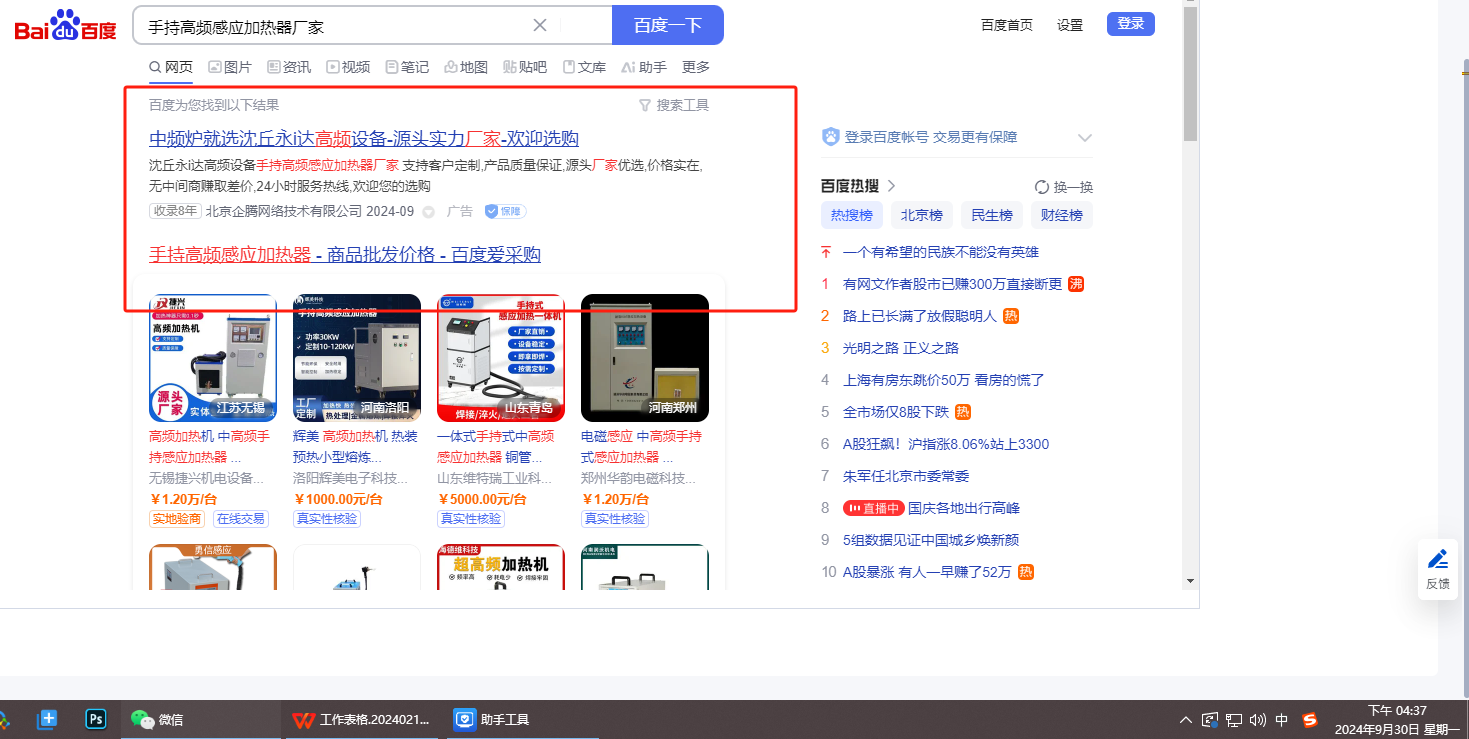
Task: Click the 热 badge after A股暴涨 有人一早赚了52万
Action: (x=1025, y=572)
